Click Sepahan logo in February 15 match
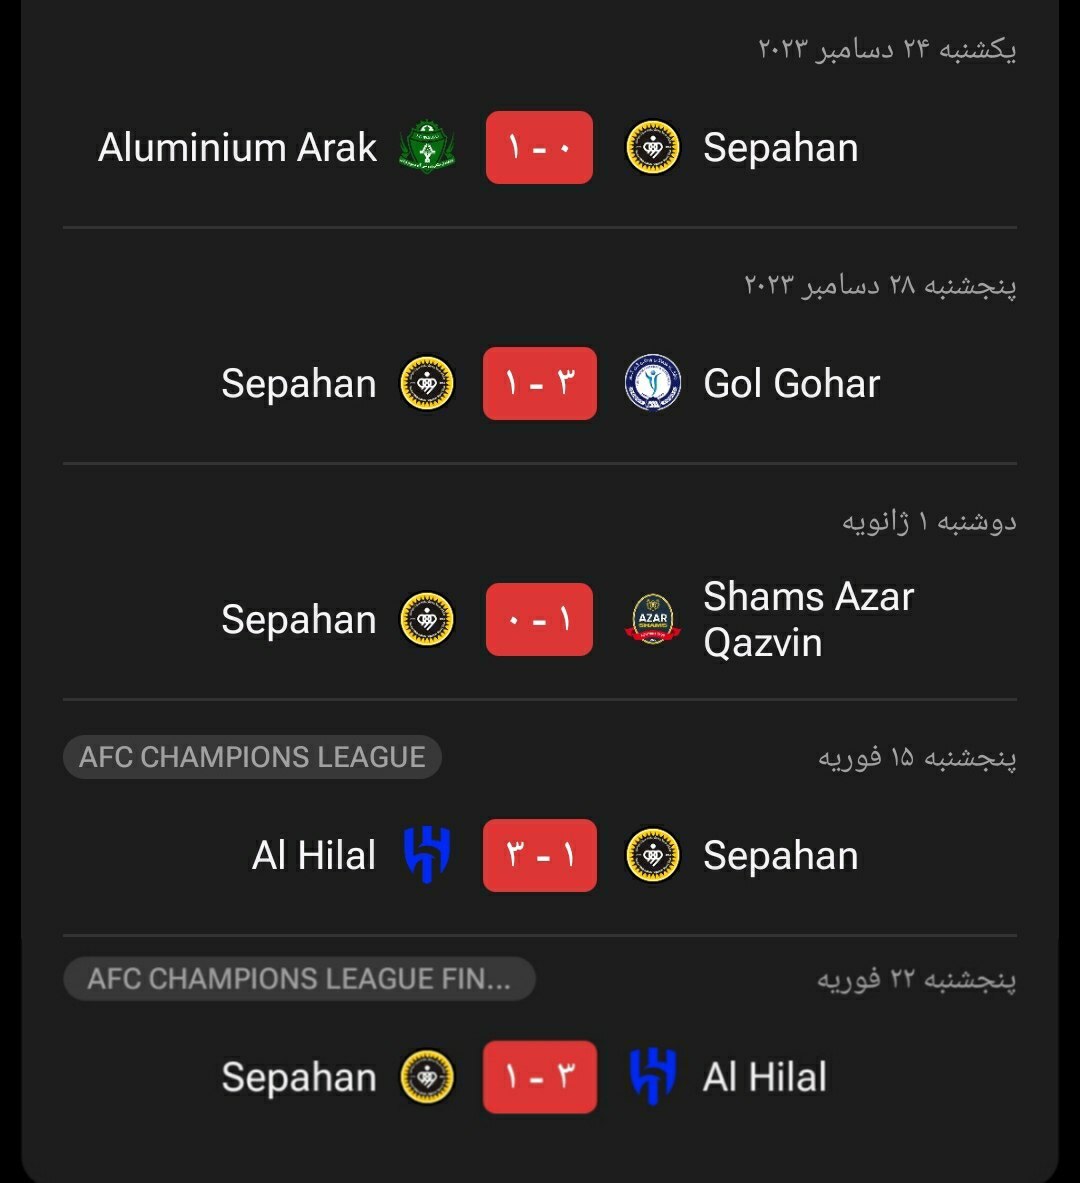The width and height of the screenshot is (1080, 1183). pyautogui.click(x=653, y=856)
